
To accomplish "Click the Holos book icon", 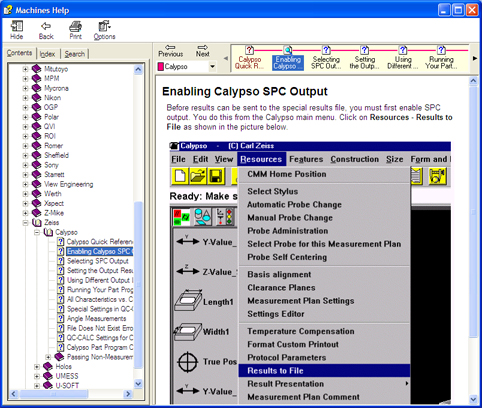I will [48, 366].
